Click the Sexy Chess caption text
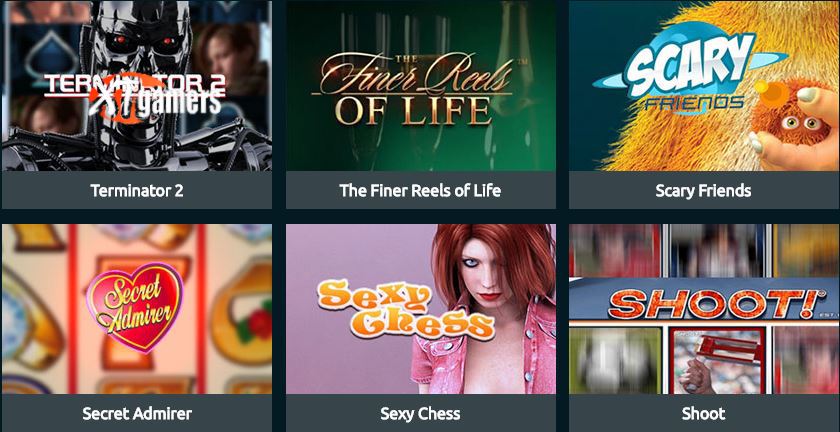840x432 pixels. pyautogui.click(x=421, y=413)
